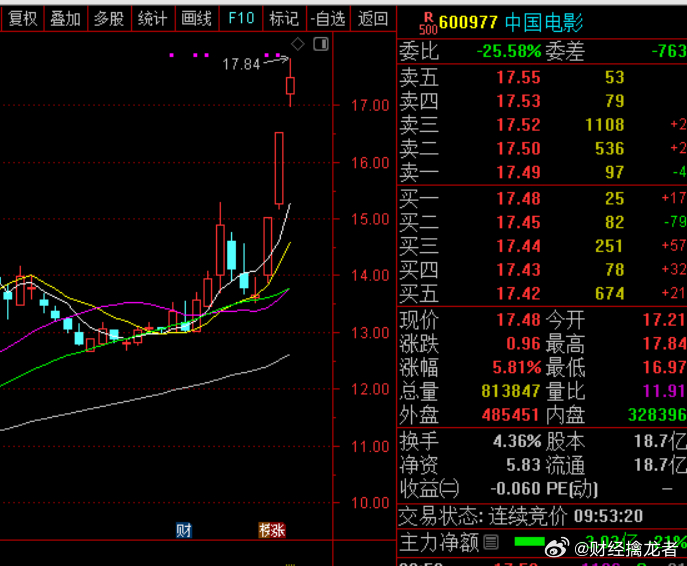Click 外盘 value 485451
The image size is (687, 566).
(510, 414)
